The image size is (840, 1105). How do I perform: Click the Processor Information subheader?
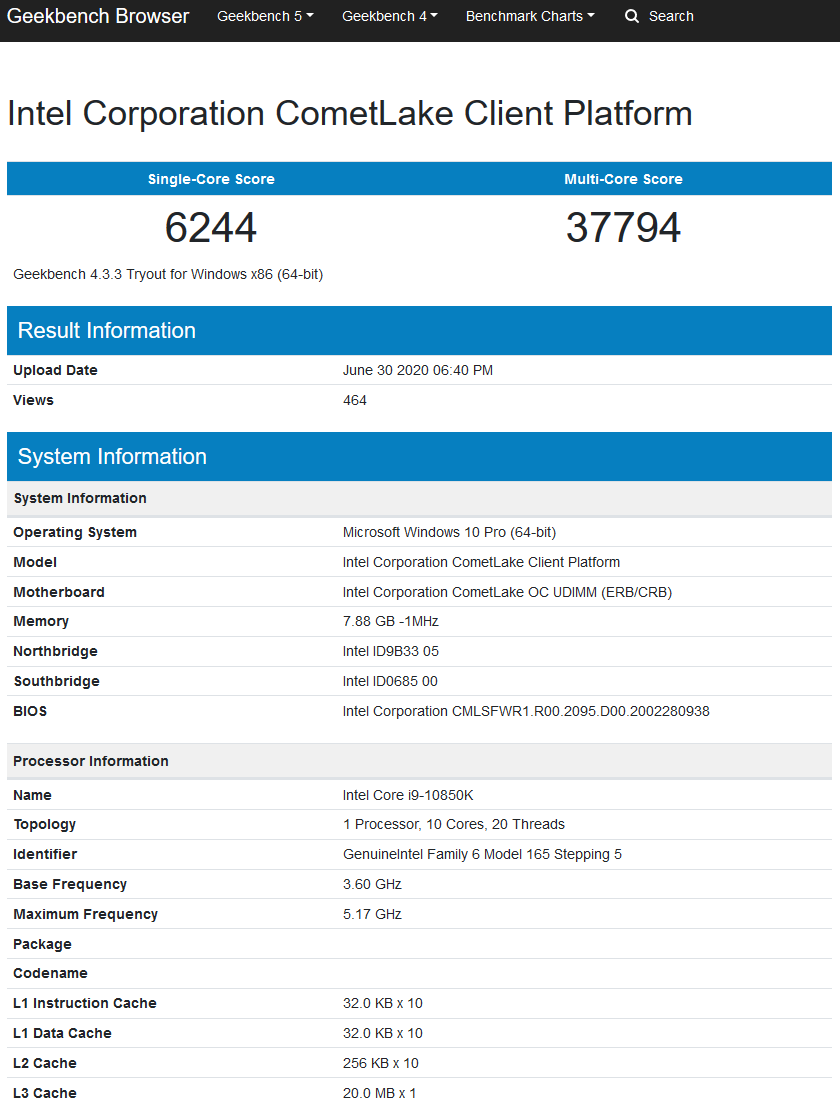tap(419, 761)
